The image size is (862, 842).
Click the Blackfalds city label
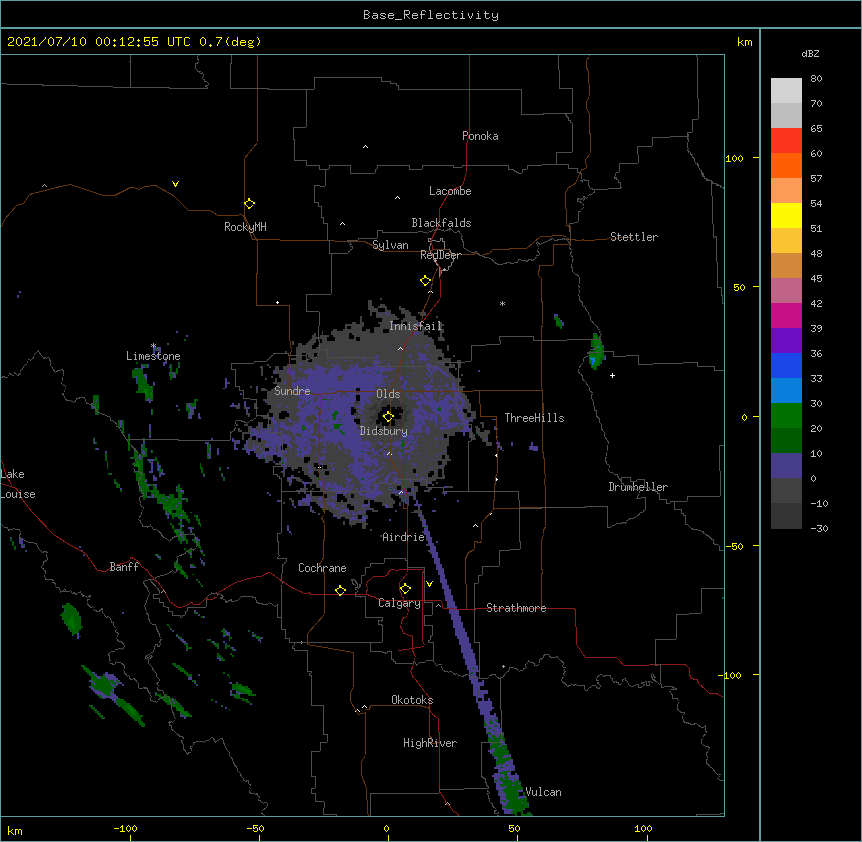pyautogui.click(x=441, y=223)
